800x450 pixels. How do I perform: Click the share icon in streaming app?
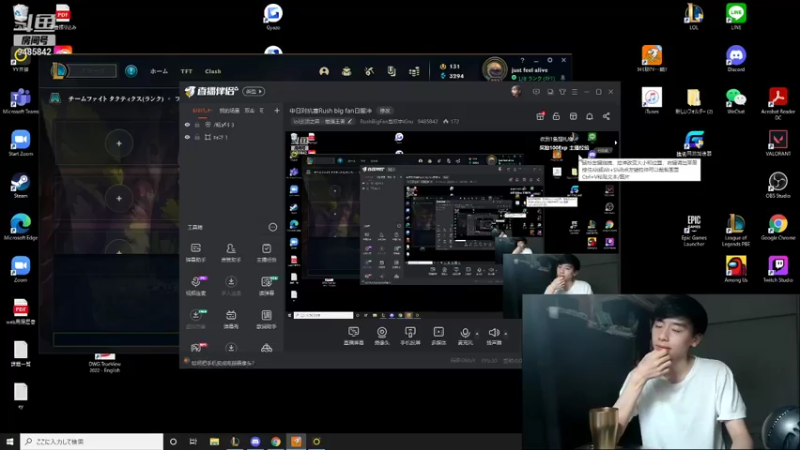click(x=606, y=116)
